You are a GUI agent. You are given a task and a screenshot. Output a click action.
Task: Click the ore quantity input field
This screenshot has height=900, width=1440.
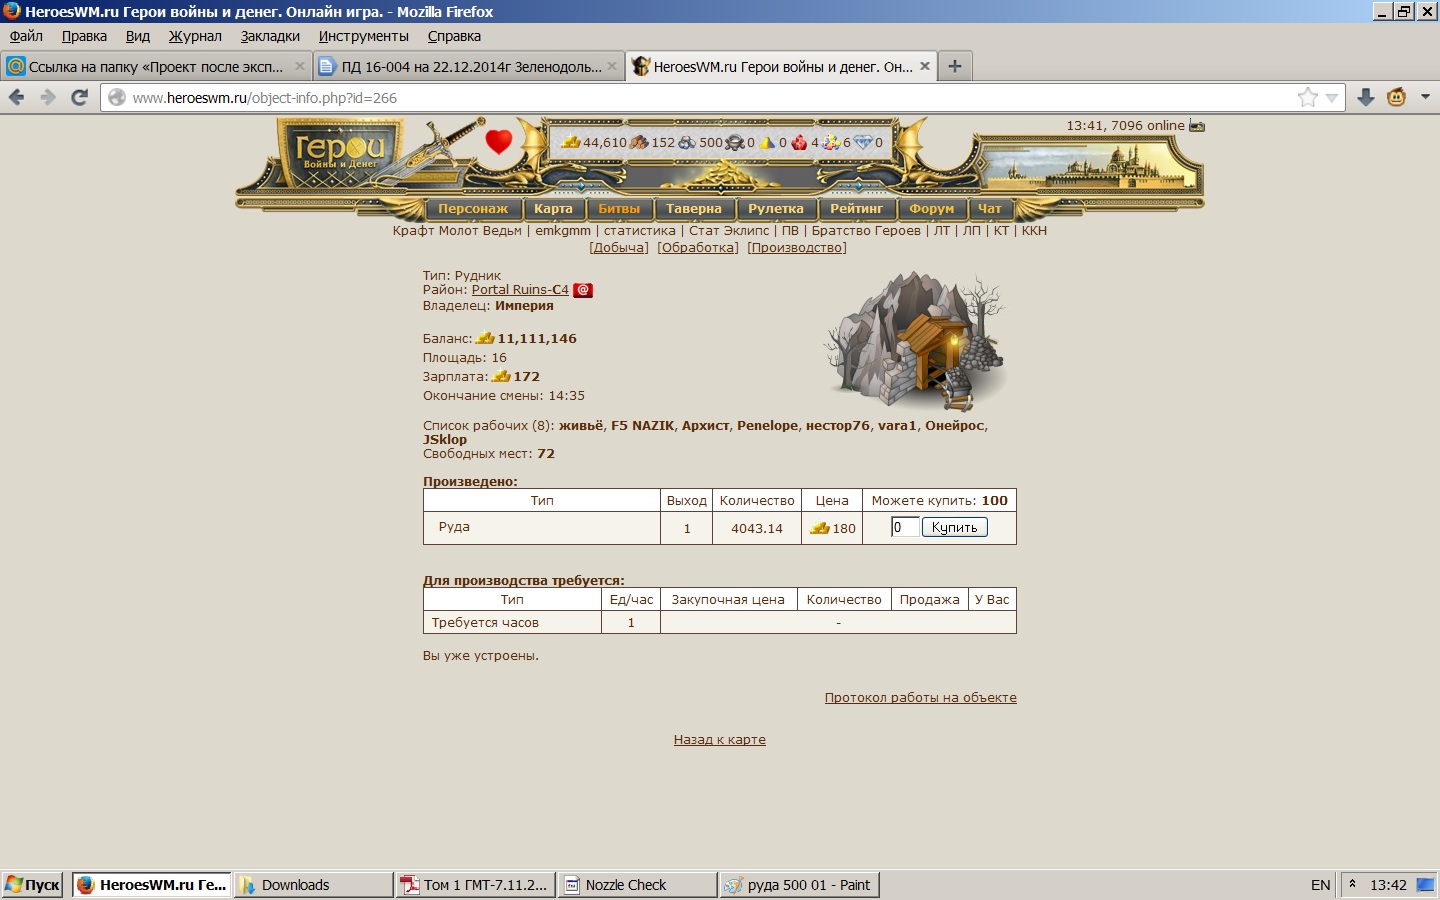(x=905, y=527)
